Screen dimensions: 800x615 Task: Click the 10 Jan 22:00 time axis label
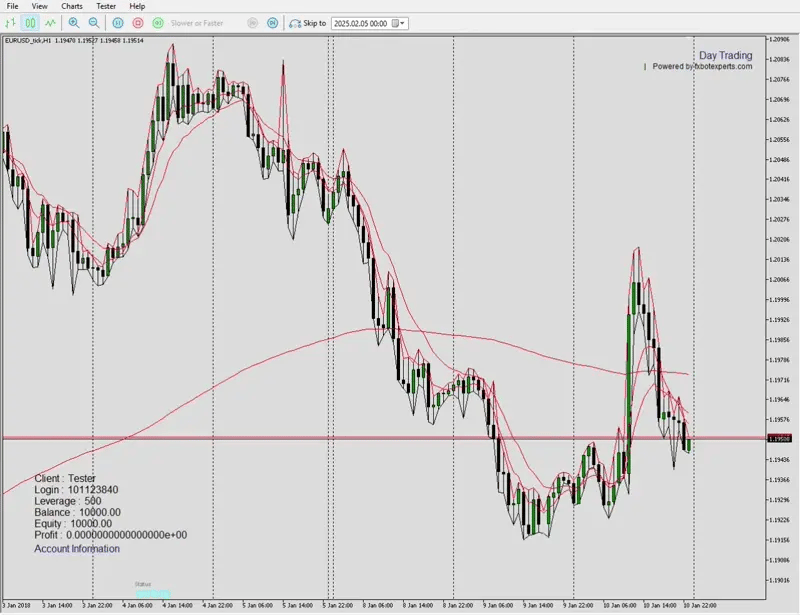(699, 605)
